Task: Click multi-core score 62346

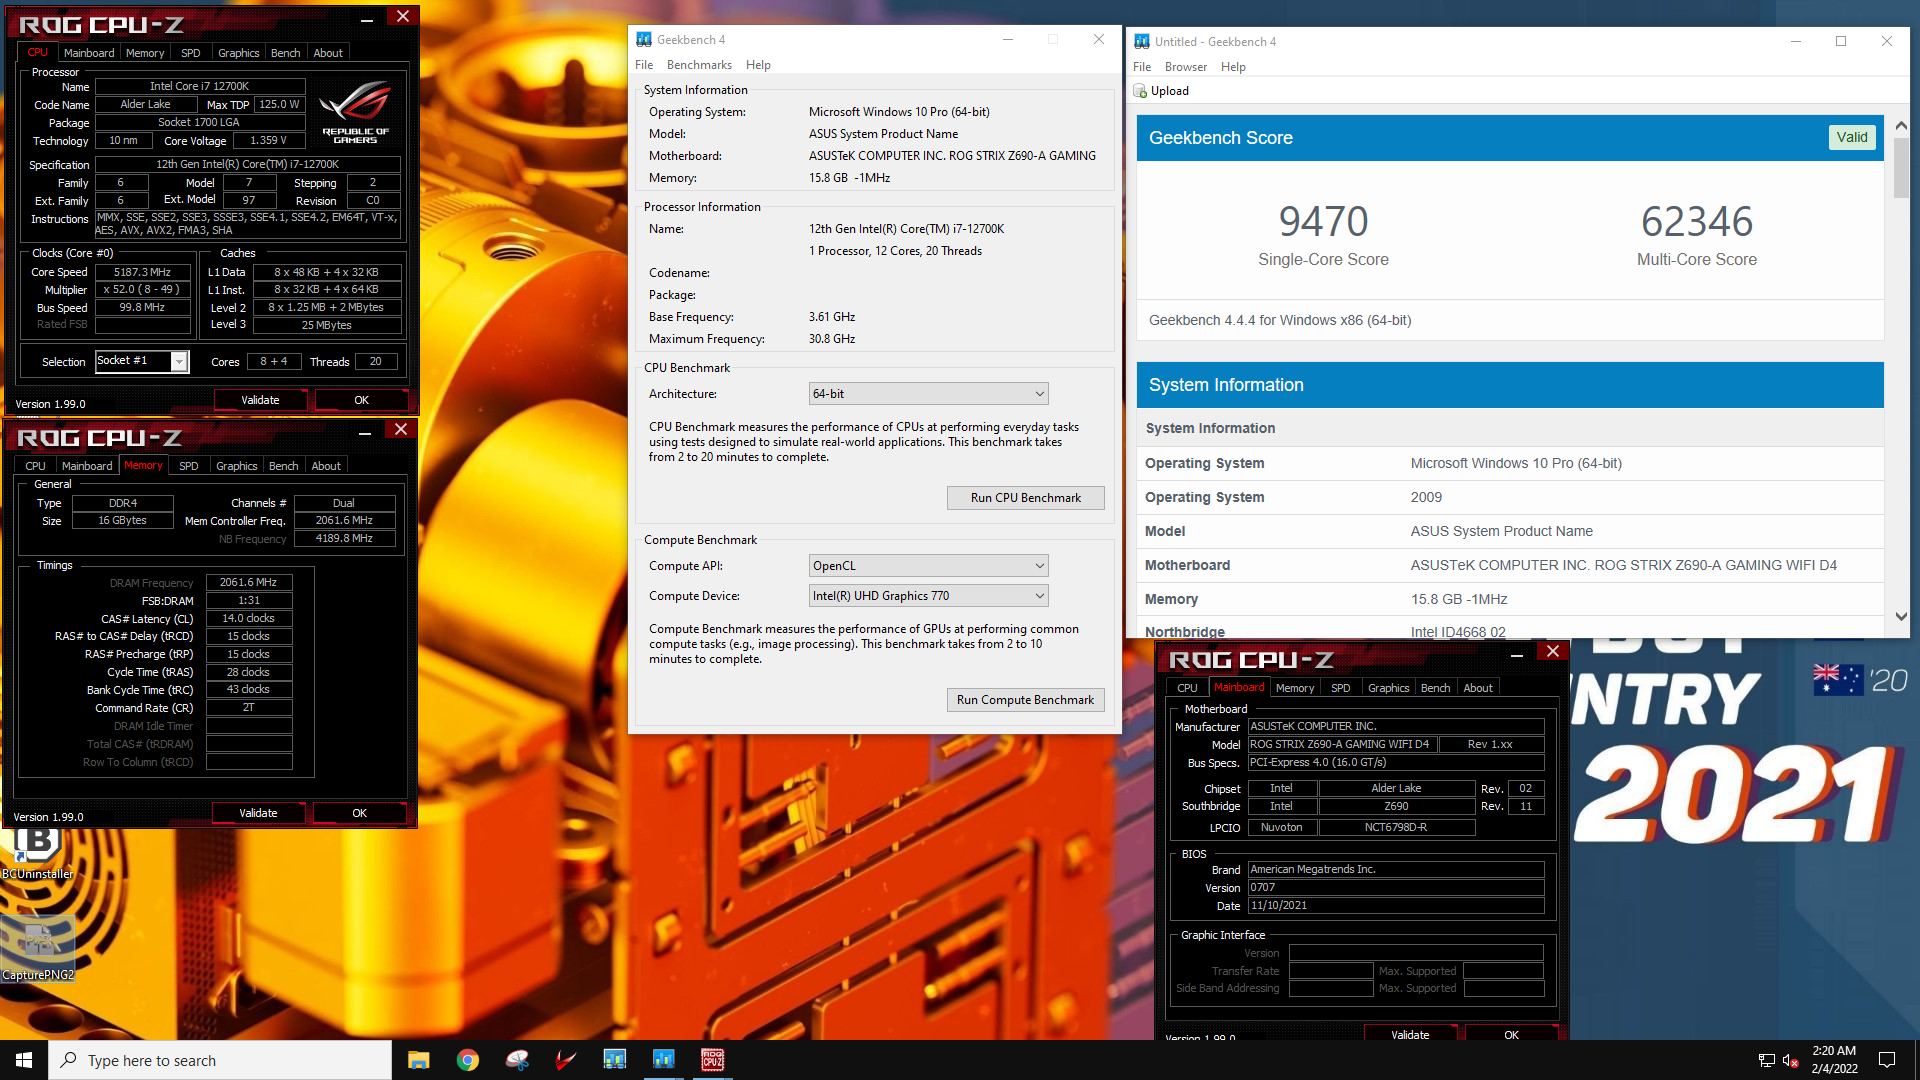Action: (1697, 221)
